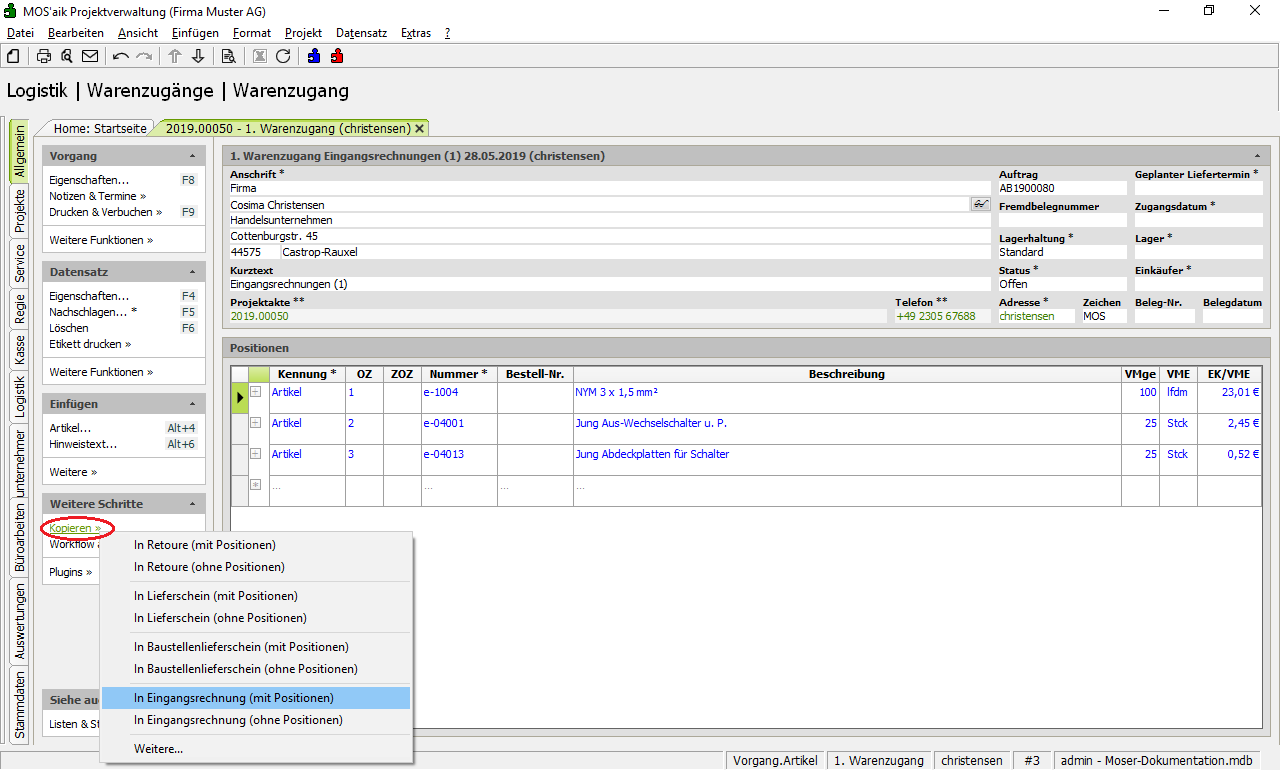
Task: Open the Projekt menu
Action: [x=303, y=33]
